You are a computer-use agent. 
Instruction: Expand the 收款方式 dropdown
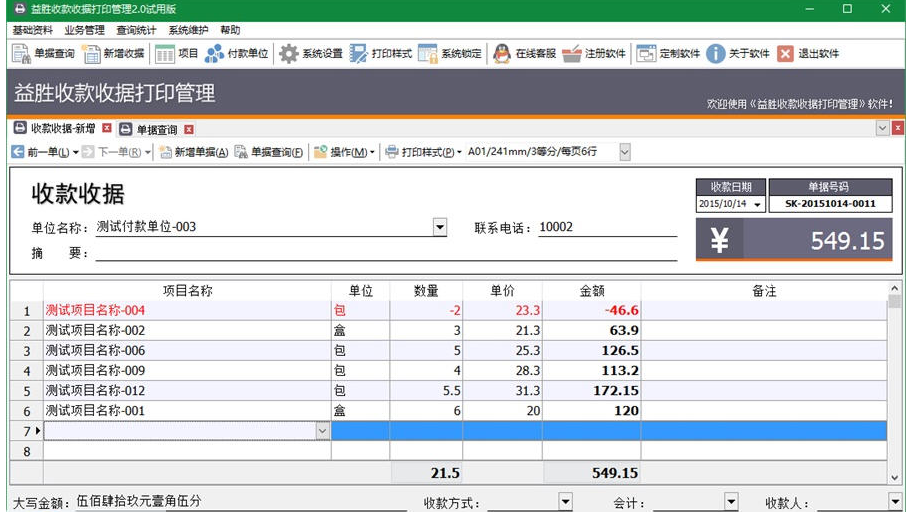565,502
